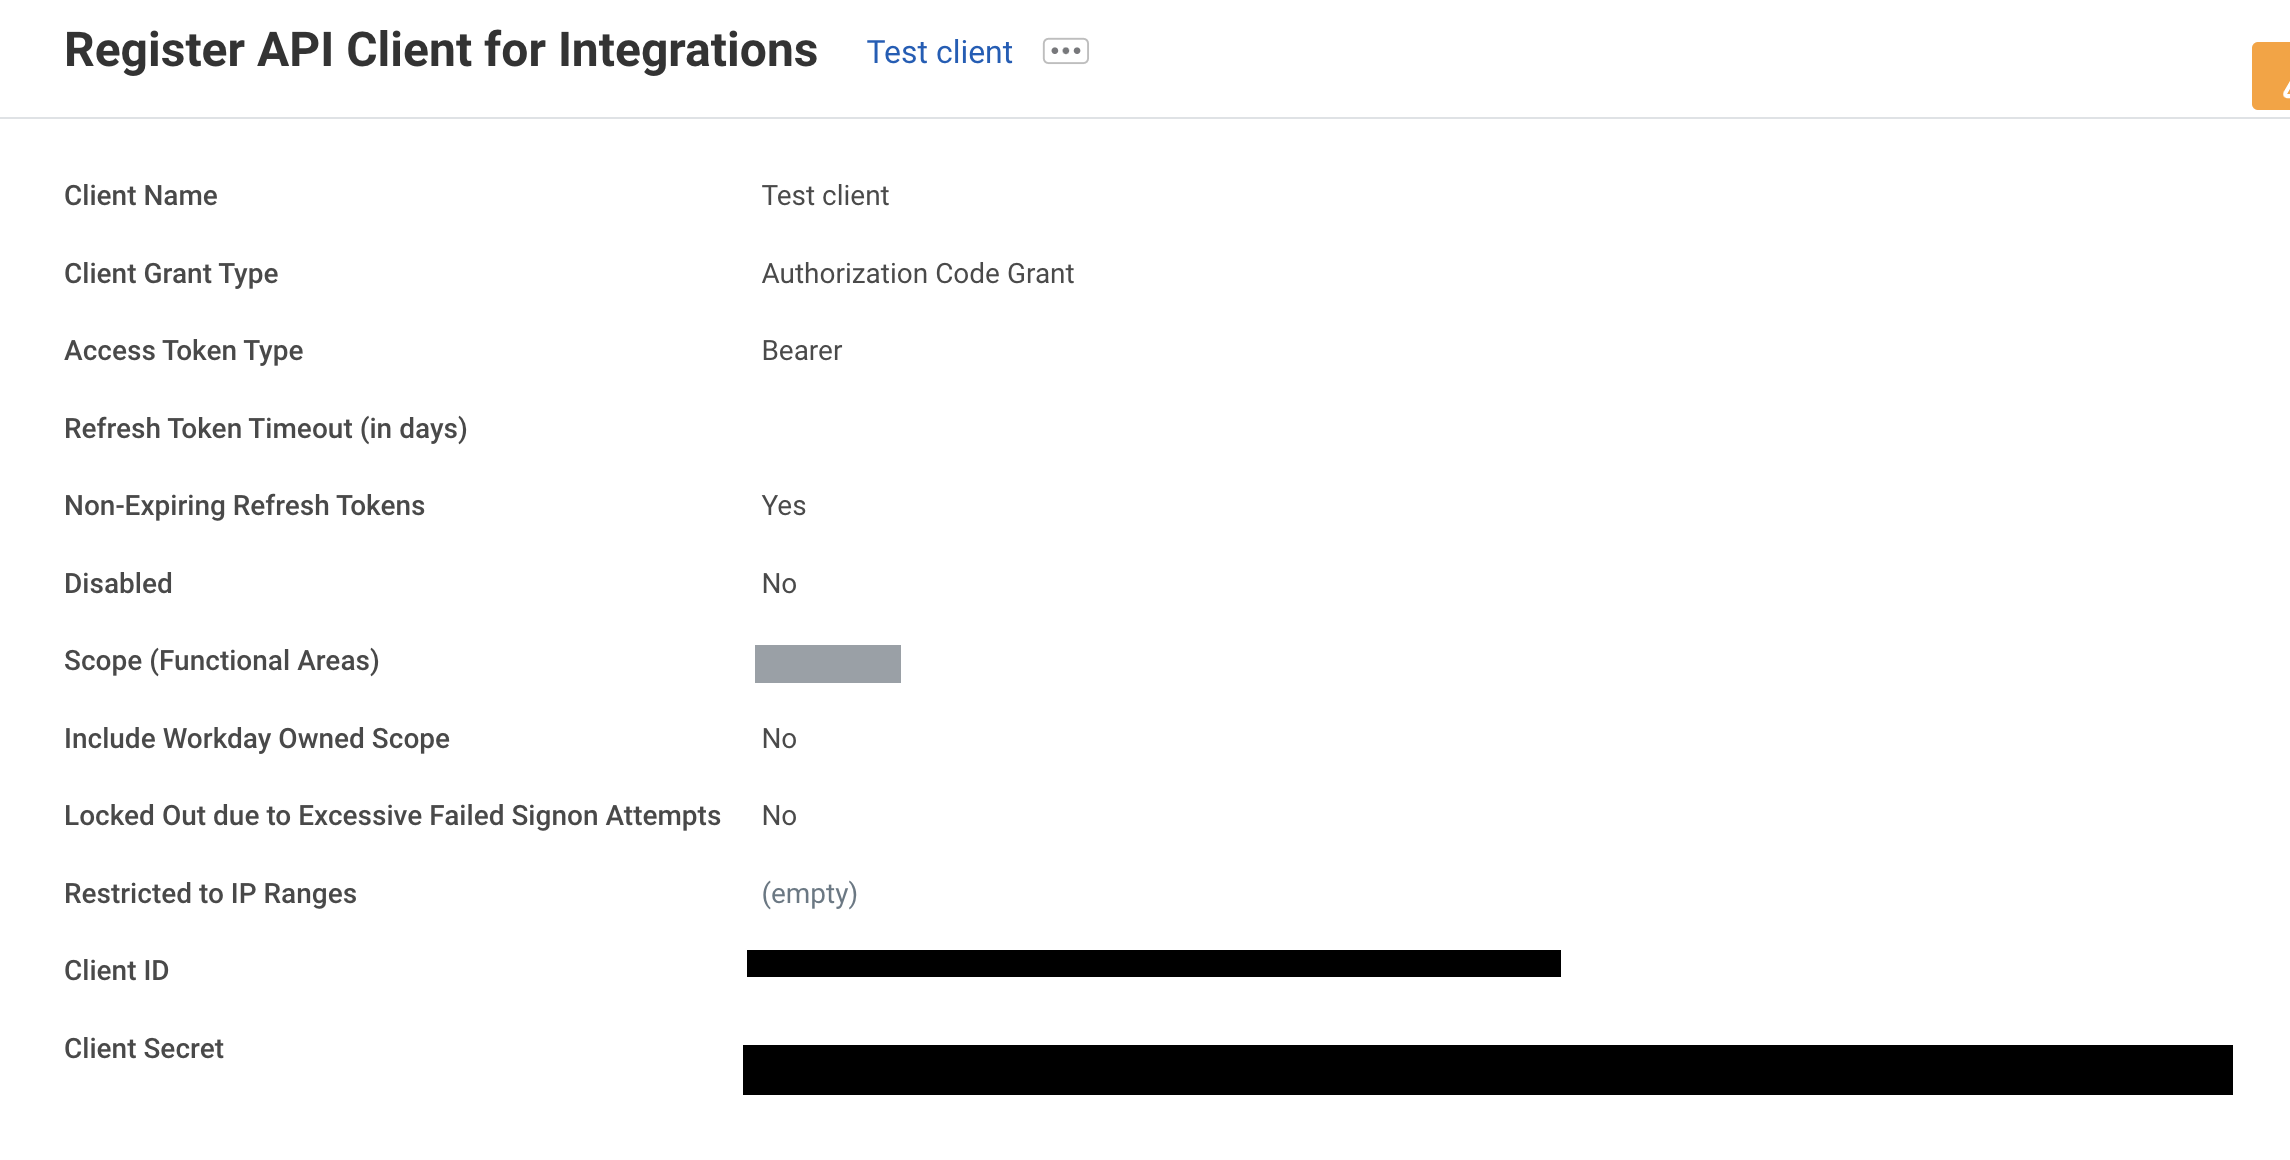Click the orange button at top right
Viewport: 2290px width, 1160px height.
pyautogui.click(x=2270, y=76)
